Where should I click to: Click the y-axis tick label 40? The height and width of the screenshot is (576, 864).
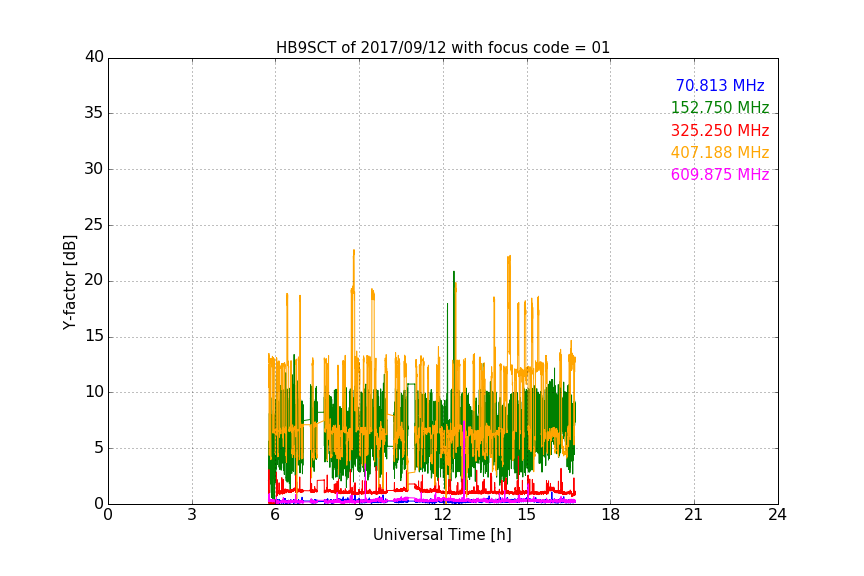94,57
